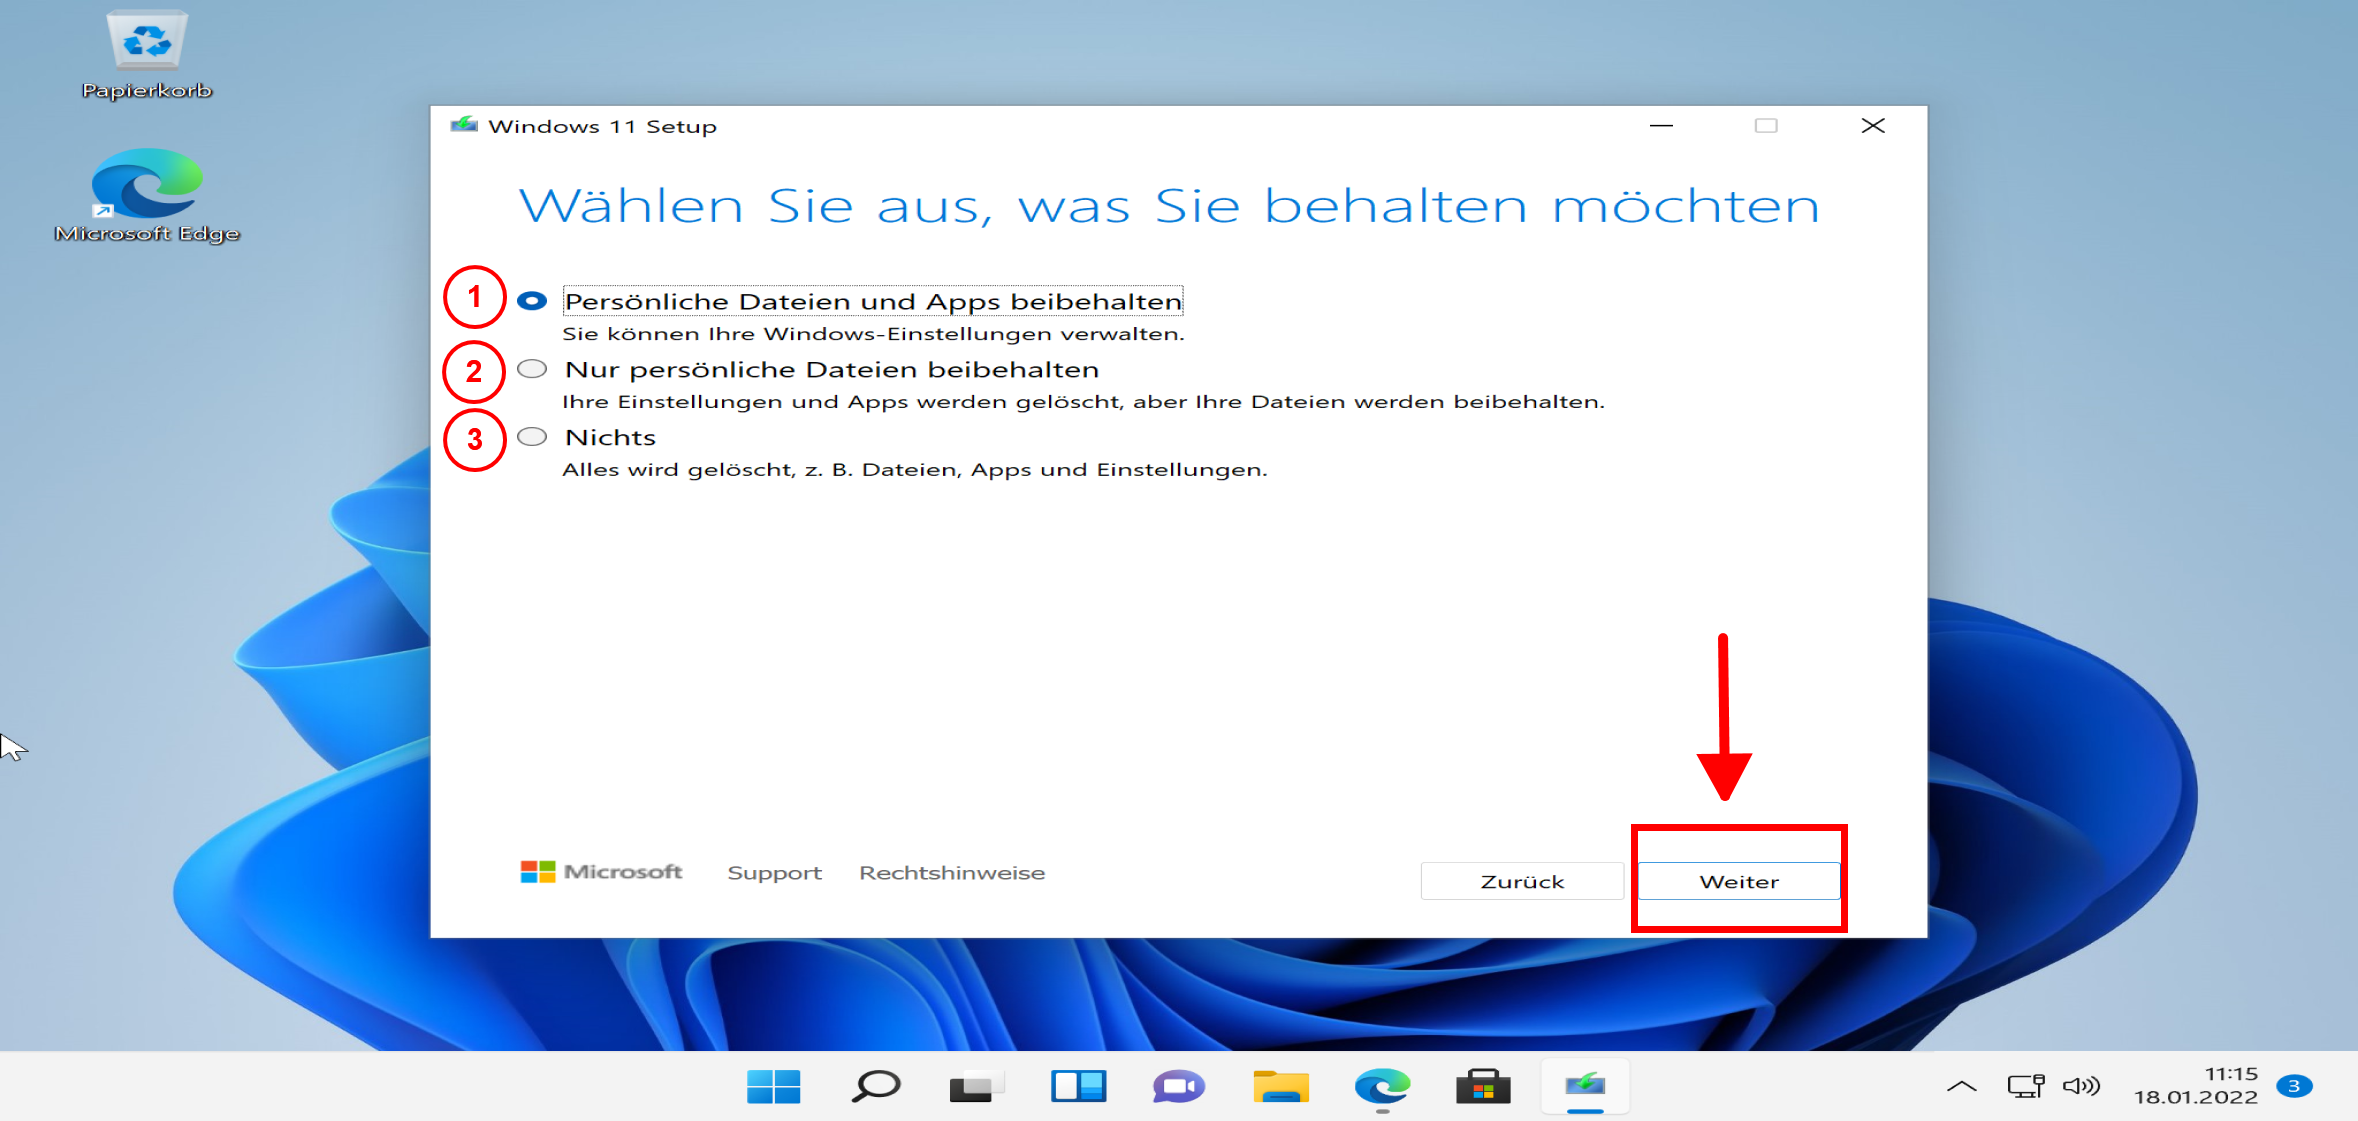The image size is (2358, 1121).
Task: Open the Start menu from the taskbar
Action: pos(771,1086)
